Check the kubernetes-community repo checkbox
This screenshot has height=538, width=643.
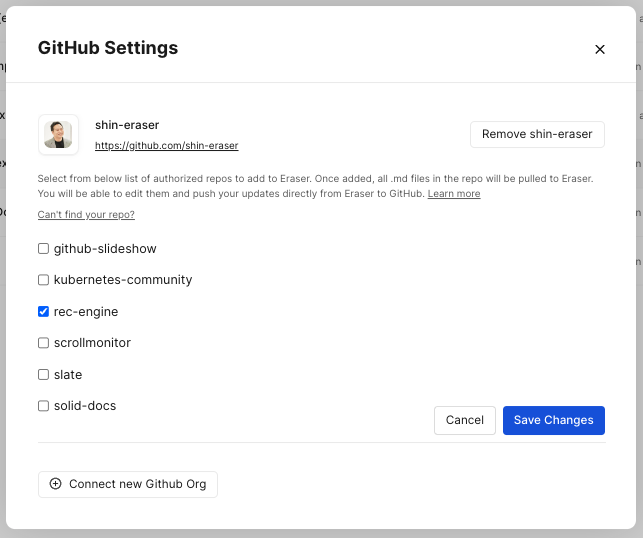pos(43,280)
